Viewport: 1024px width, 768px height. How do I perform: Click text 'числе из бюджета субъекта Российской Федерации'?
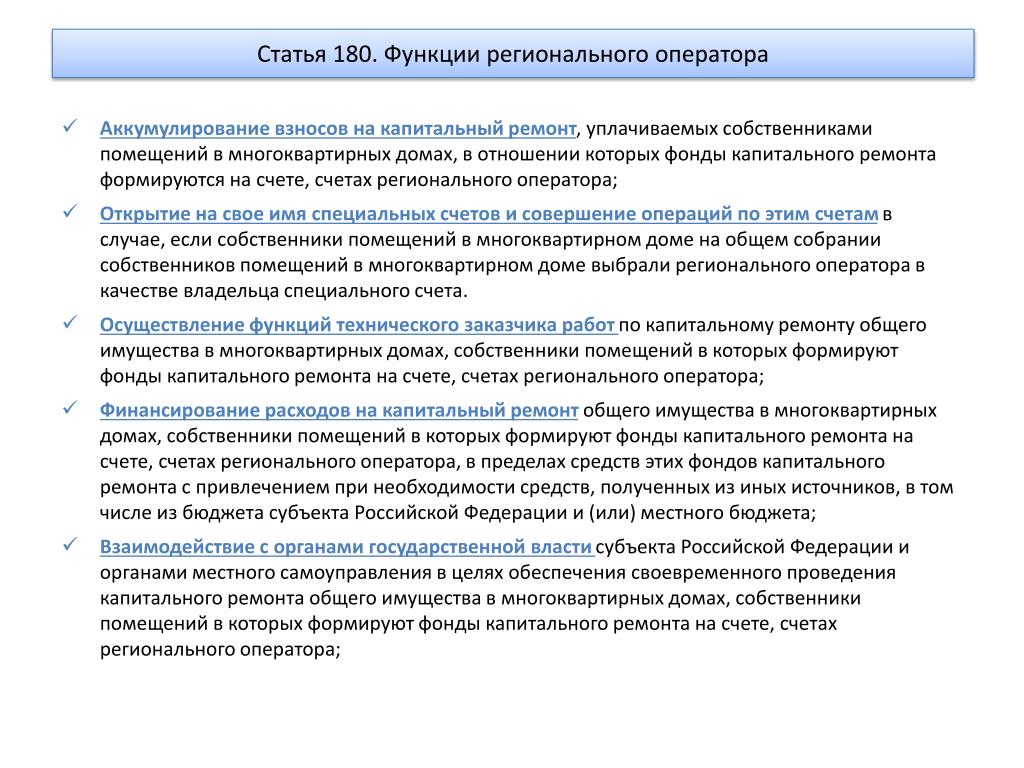333,513
